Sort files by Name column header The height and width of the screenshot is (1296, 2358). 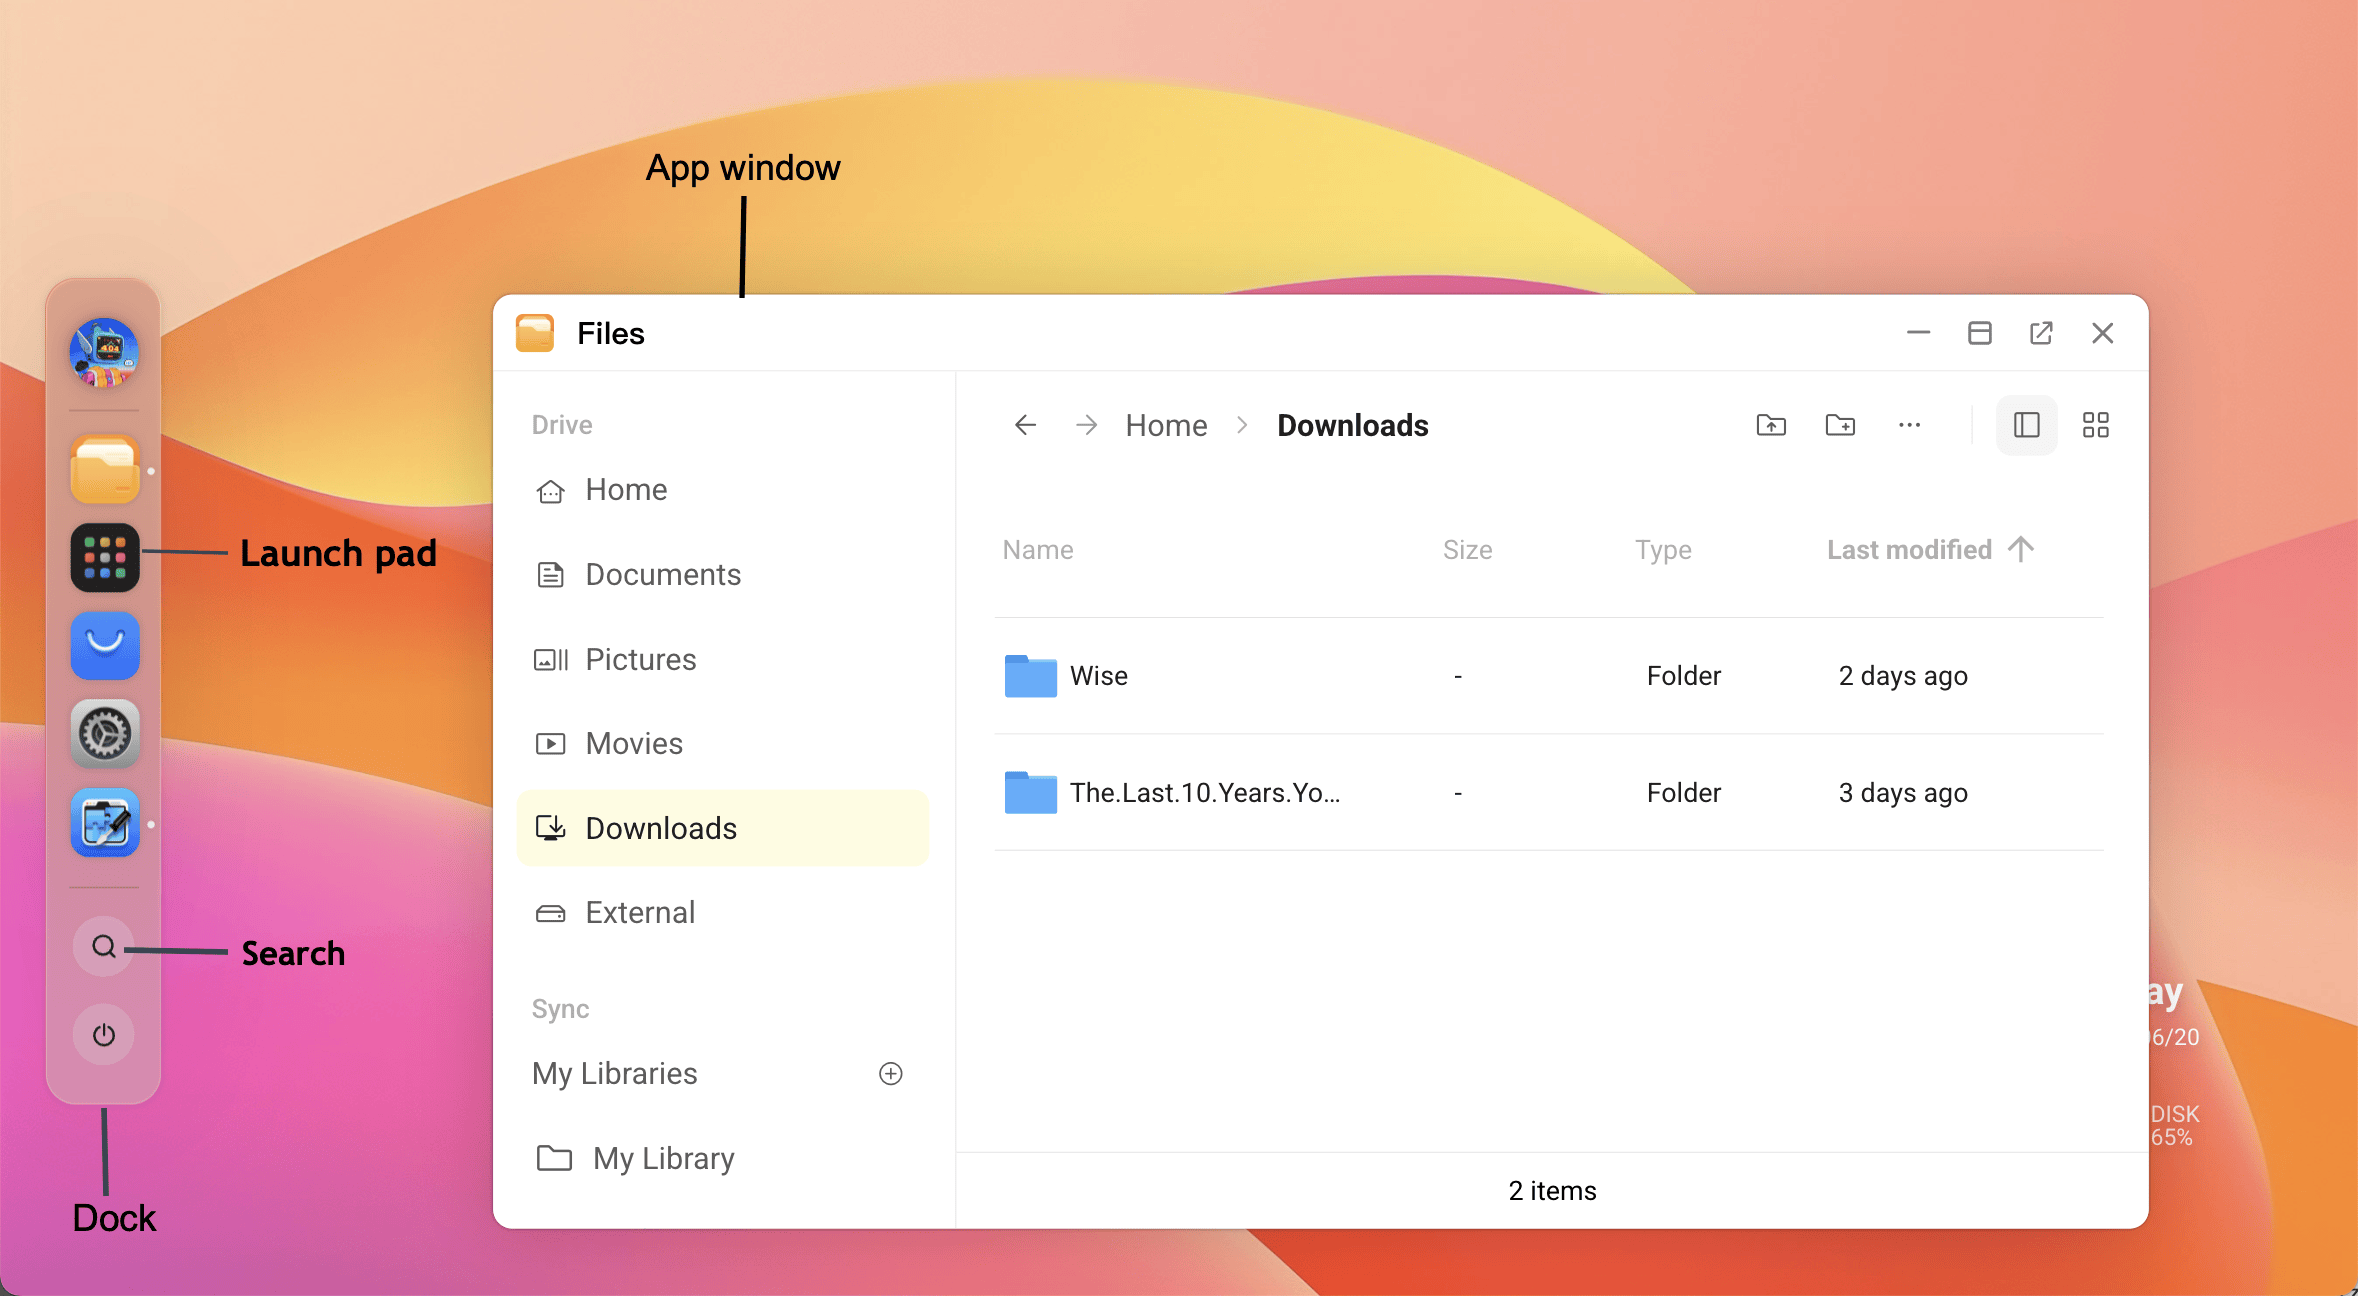point(1038,550)
